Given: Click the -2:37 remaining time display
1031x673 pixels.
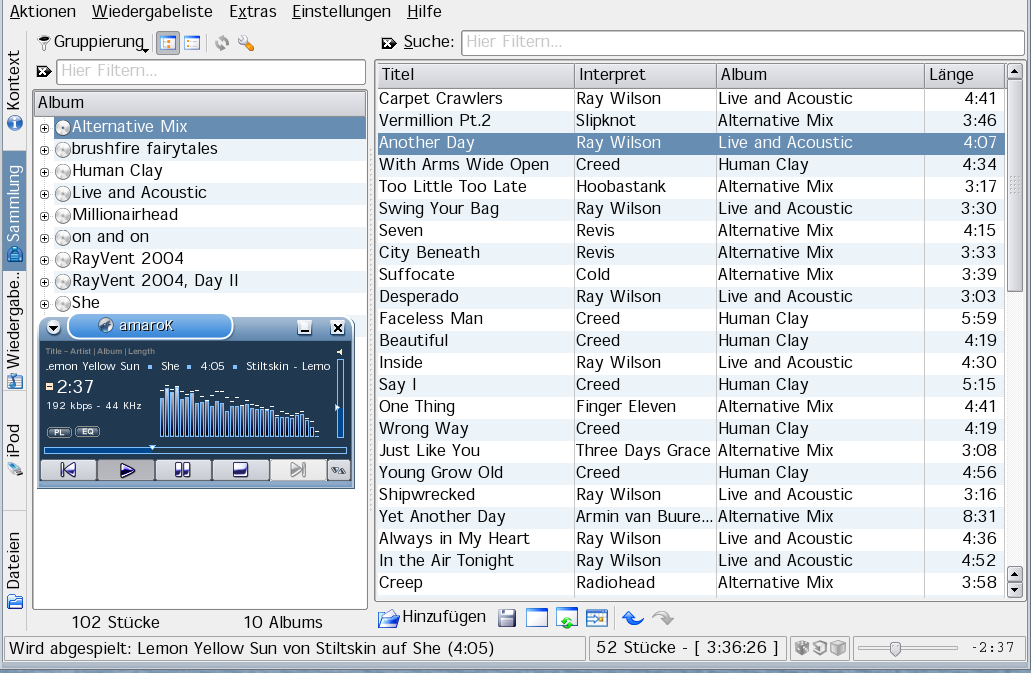Looking at the screenshot, I should (993, 648).
